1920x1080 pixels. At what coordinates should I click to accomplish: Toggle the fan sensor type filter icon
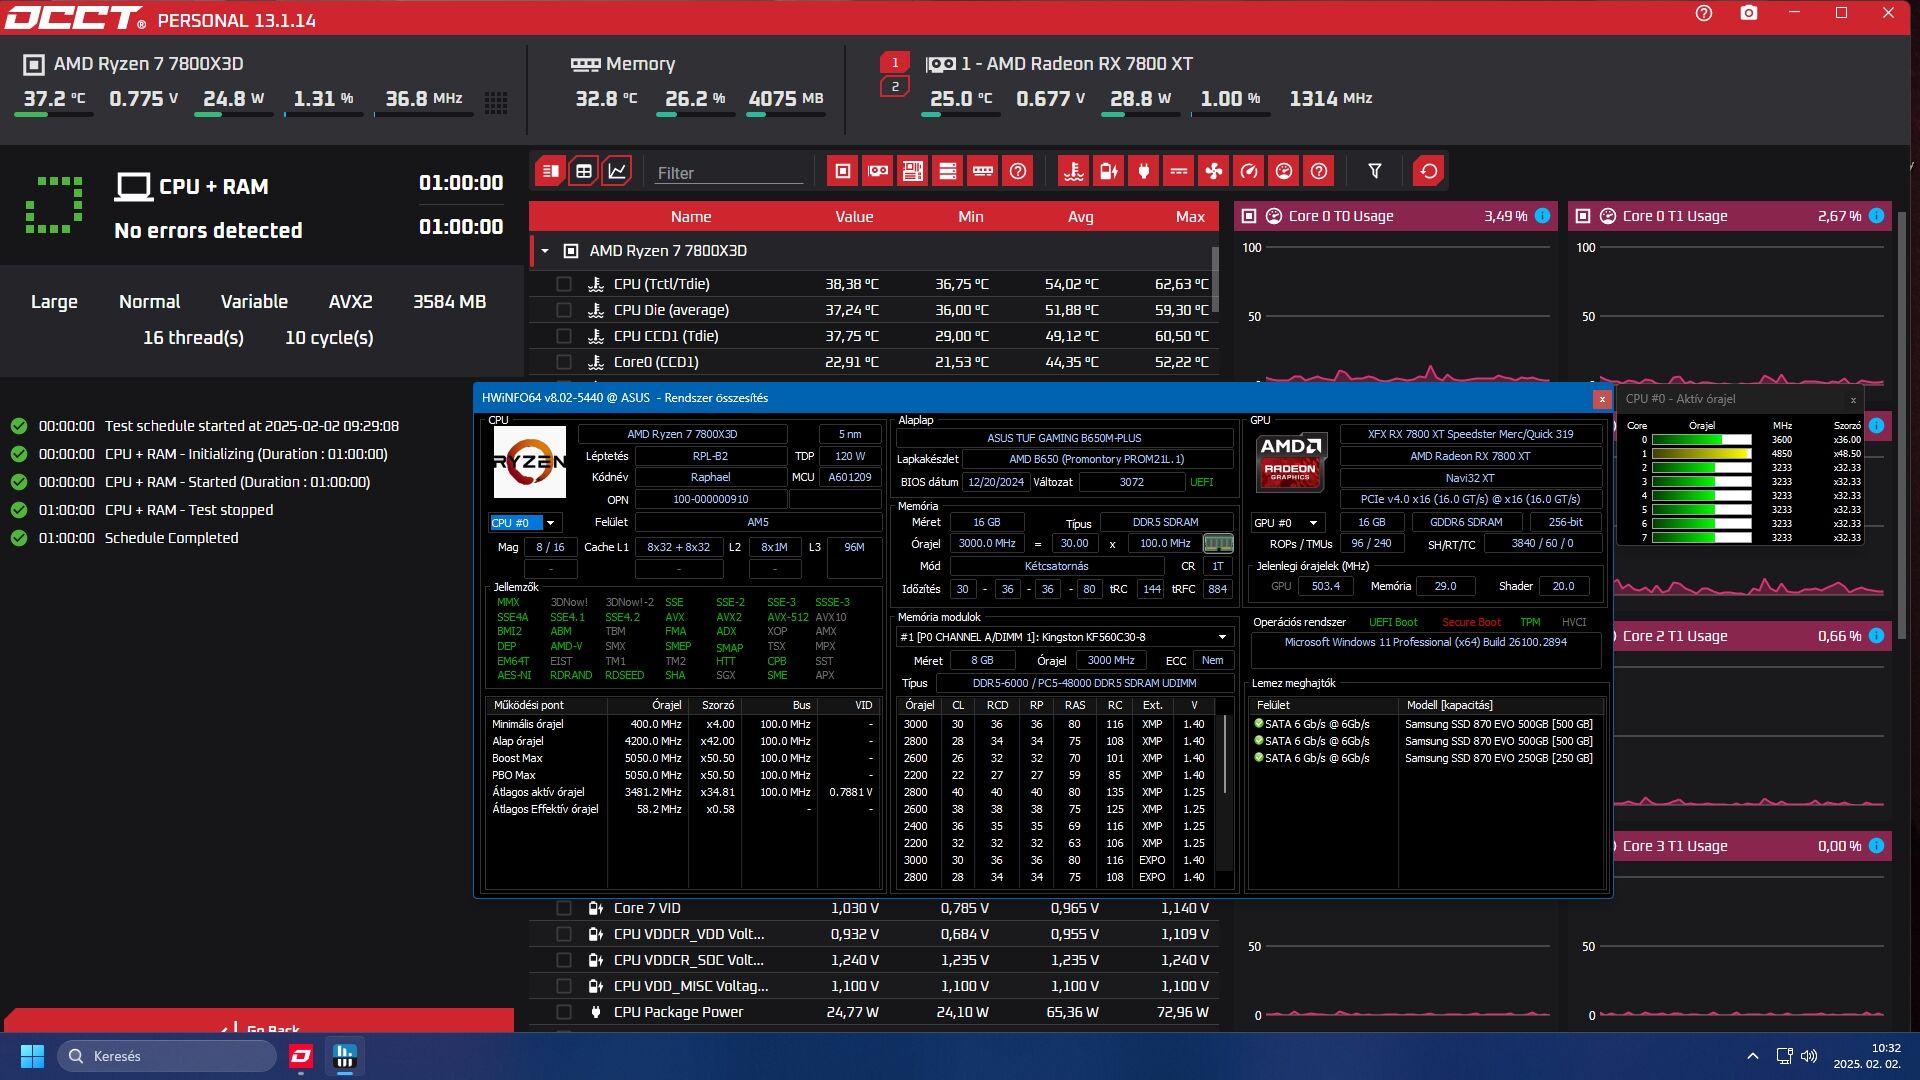click(x=1214, y=172)
